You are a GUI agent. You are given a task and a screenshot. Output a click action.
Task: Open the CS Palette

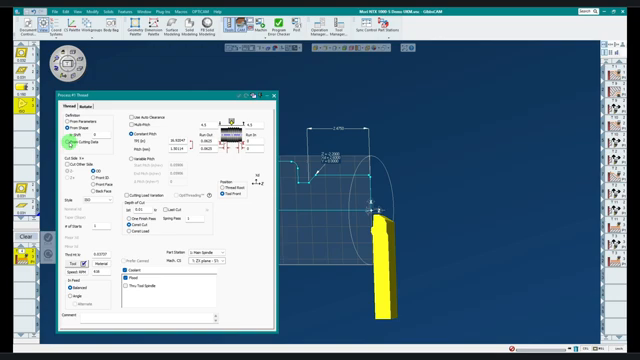tap(72, 25)
